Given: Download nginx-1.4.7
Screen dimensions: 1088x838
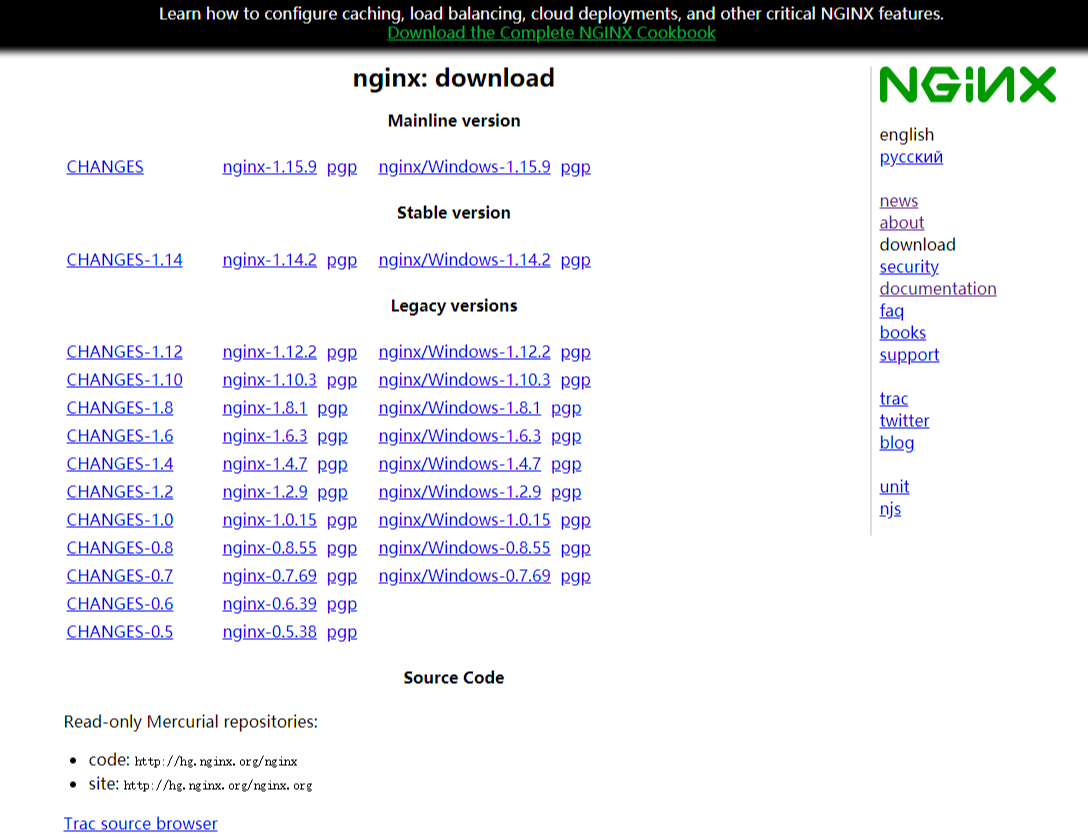Looking at the screenshot, I should pyautogui.click(x=264, y=463).
